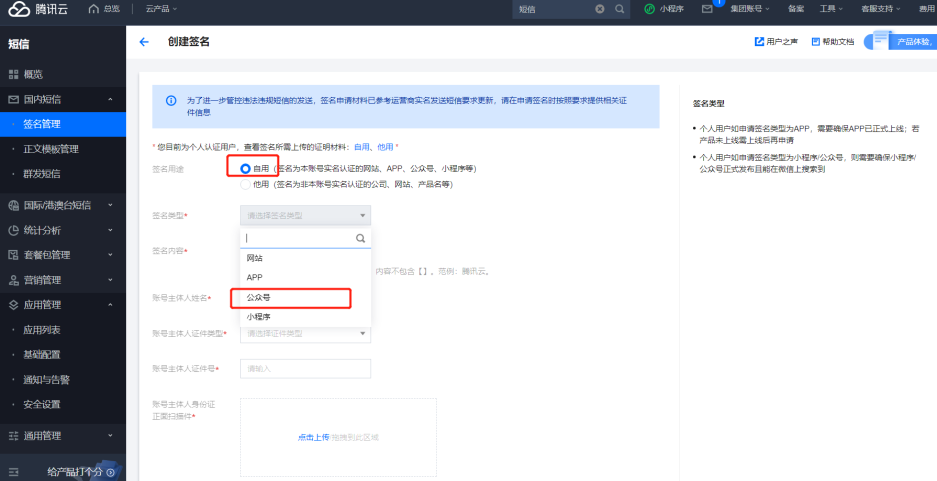Click the info icon in blue notice
The height and width of the screenshot is (481, 937).
[x=171, y=100]
